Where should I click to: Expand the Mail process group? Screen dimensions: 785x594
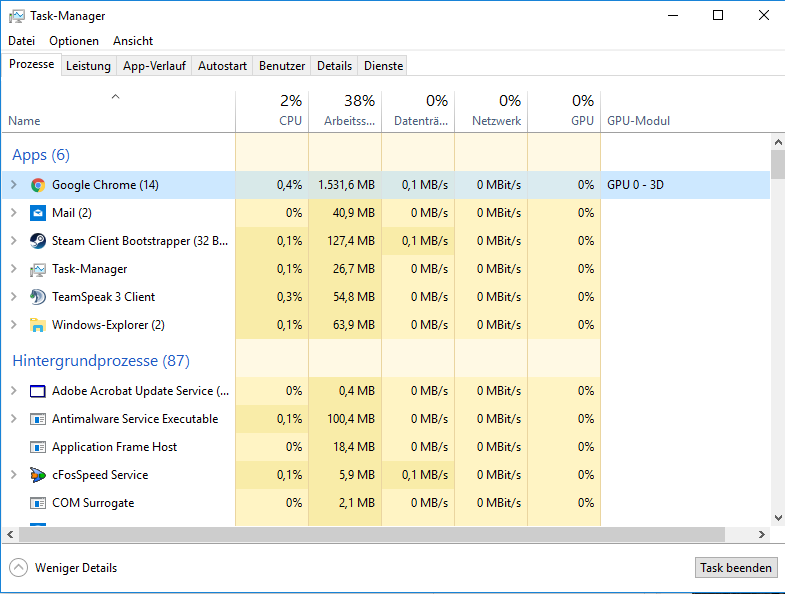(x=13, y=213)
